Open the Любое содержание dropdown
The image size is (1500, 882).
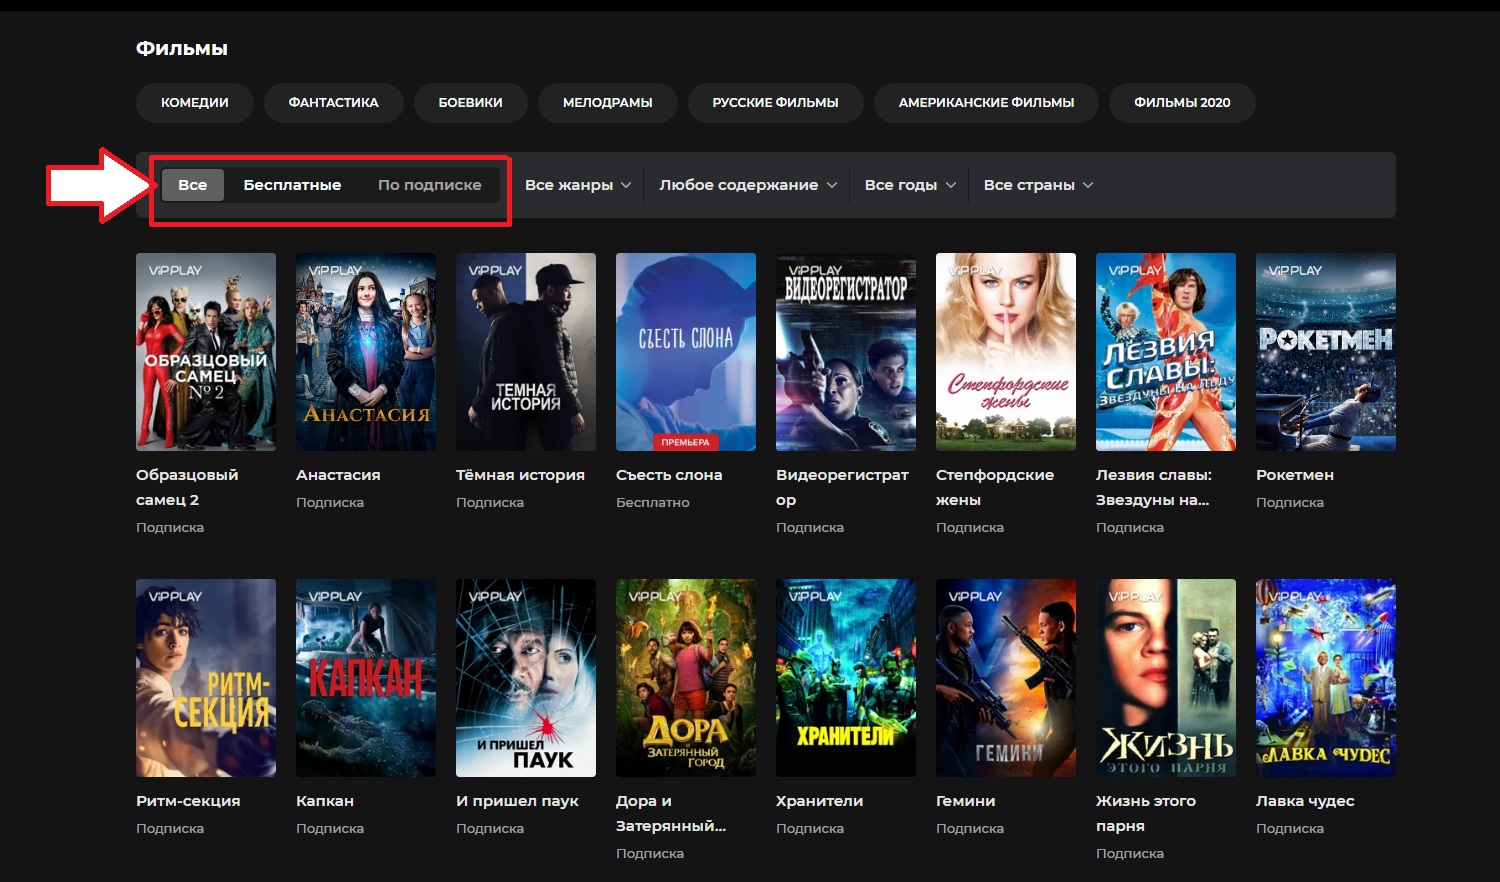pos(747,185)
